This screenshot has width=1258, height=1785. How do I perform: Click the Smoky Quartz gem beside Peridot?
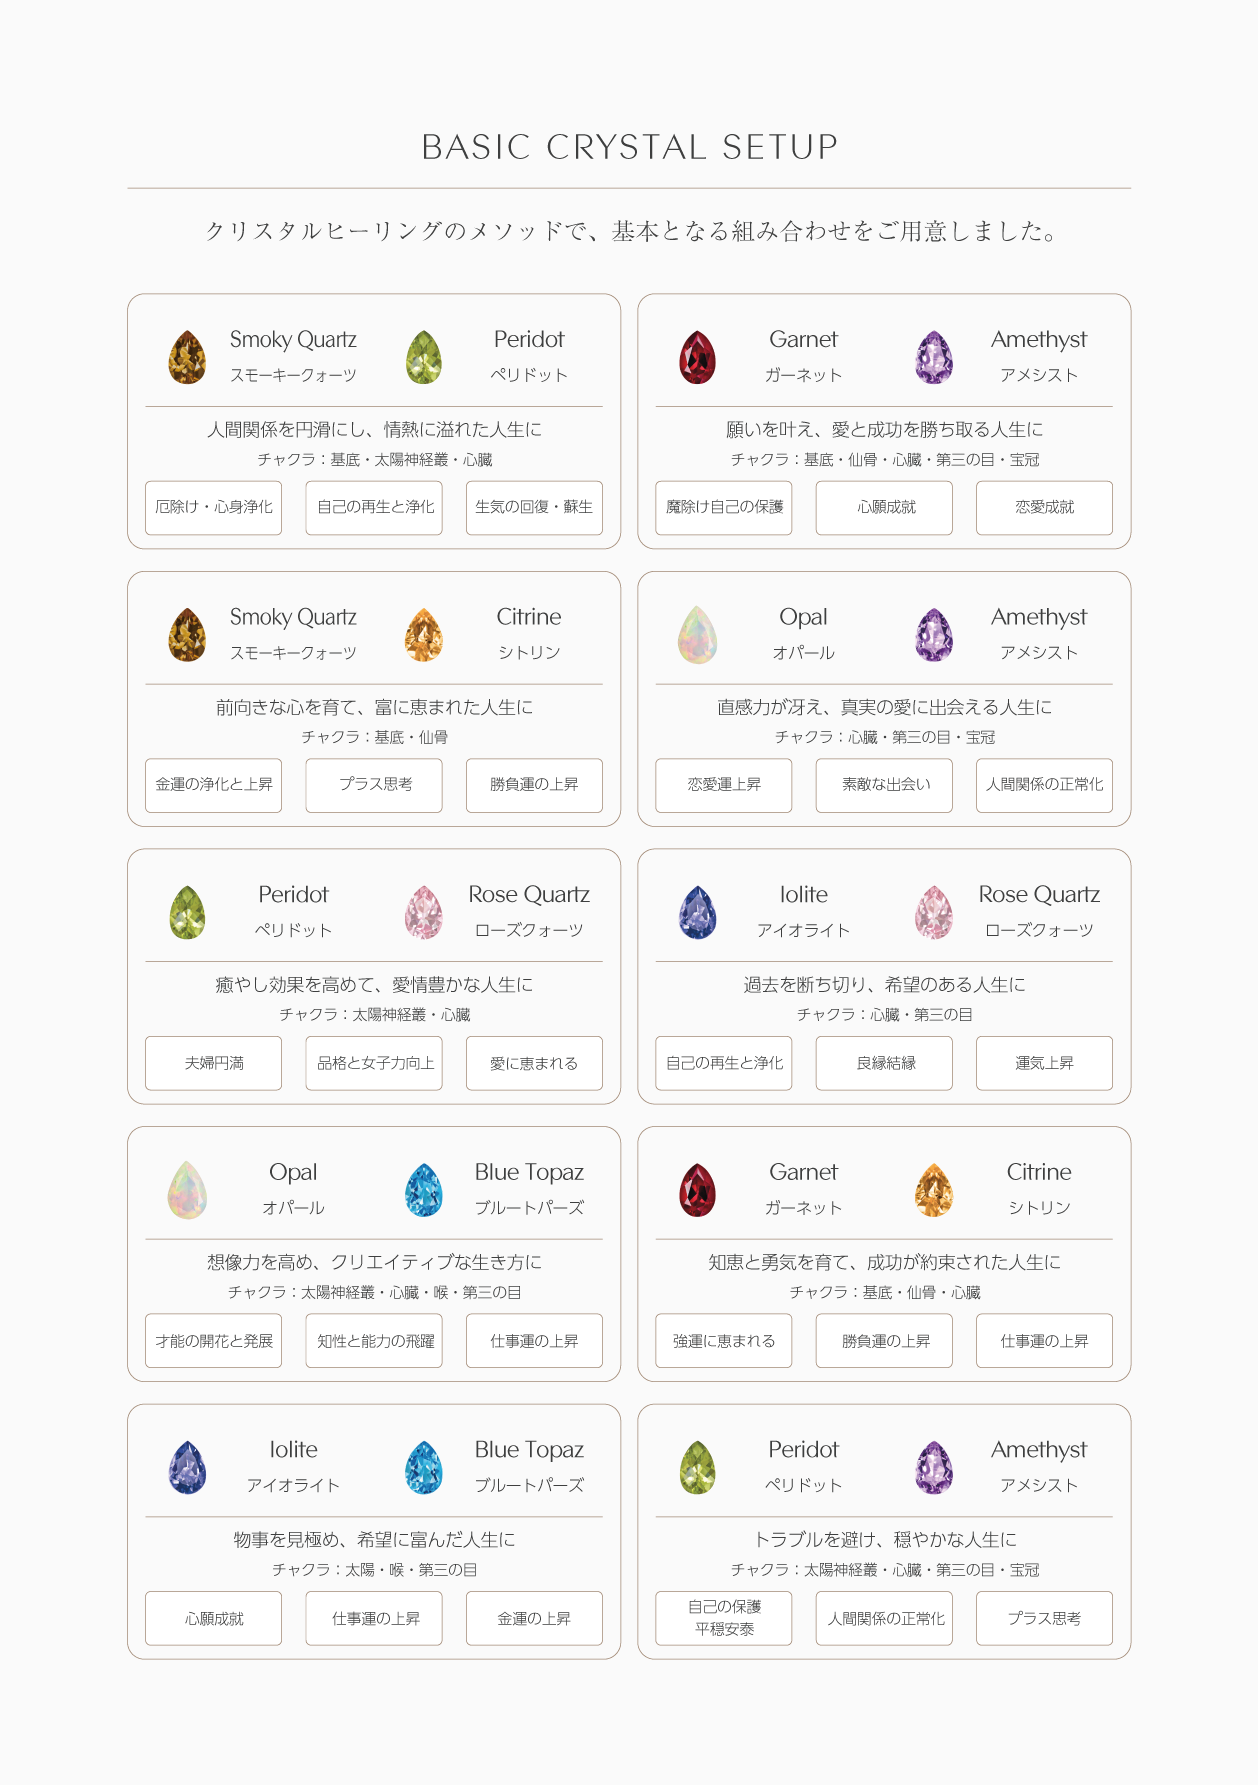tap(187, 358)
